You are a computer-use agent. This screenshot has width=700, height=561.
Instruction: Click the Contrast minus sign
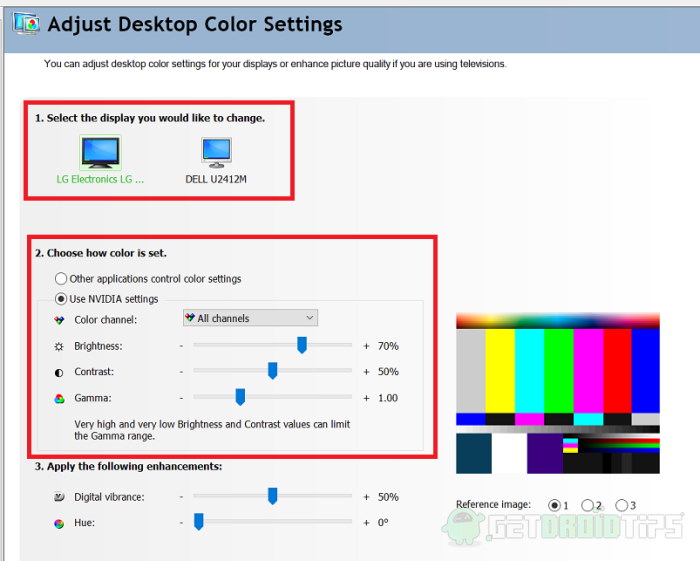181,372
